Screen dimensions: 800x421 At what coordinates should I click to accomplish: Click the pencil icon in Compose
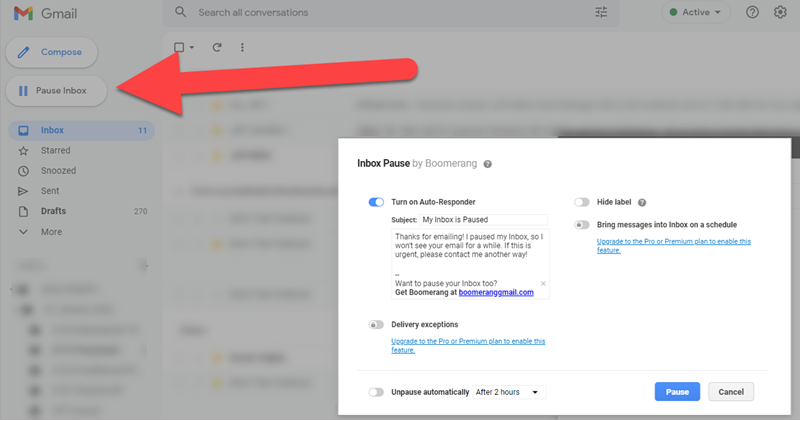[23, 52]
